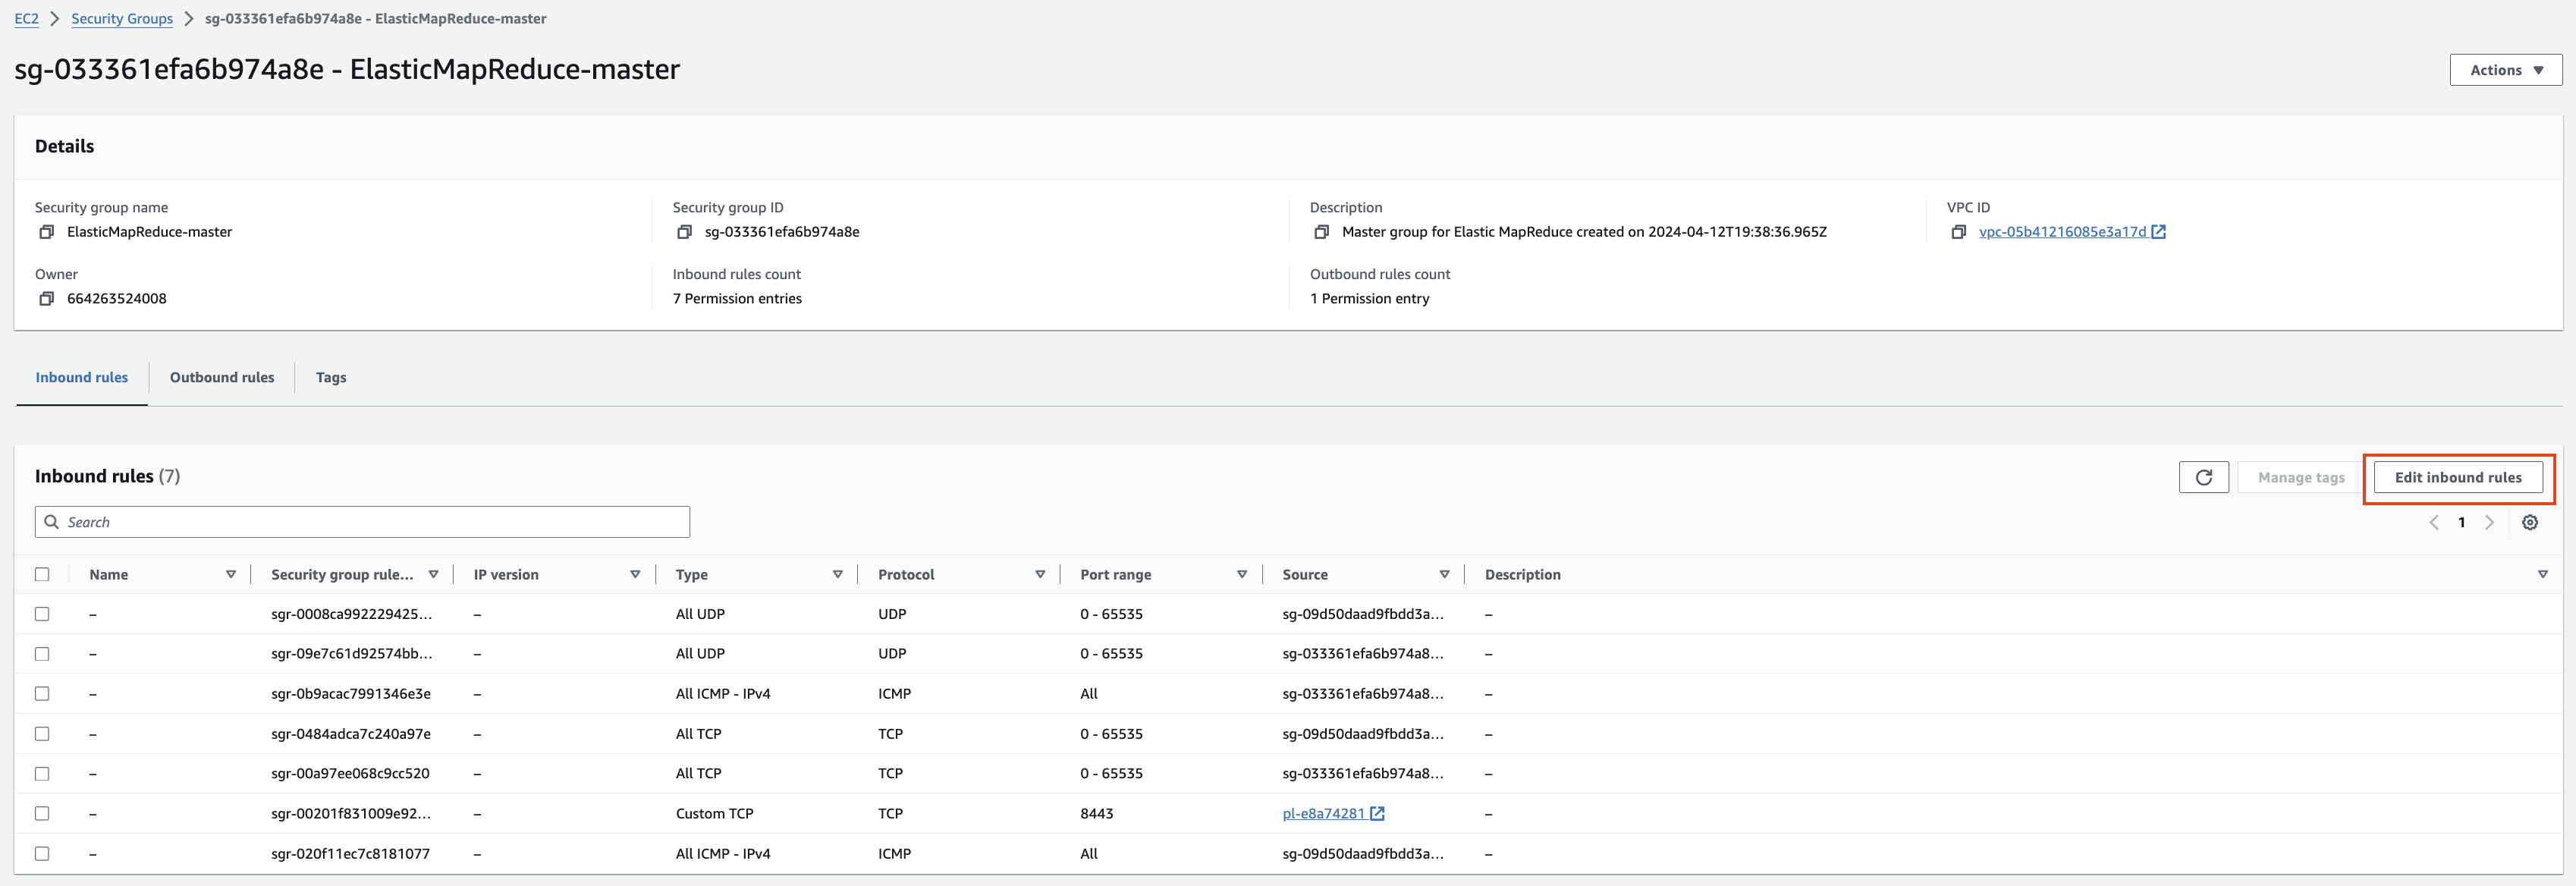Click page number 1 in pagination
Image resolution: width=2576 pixels, height=886 pixels.
2462,522
